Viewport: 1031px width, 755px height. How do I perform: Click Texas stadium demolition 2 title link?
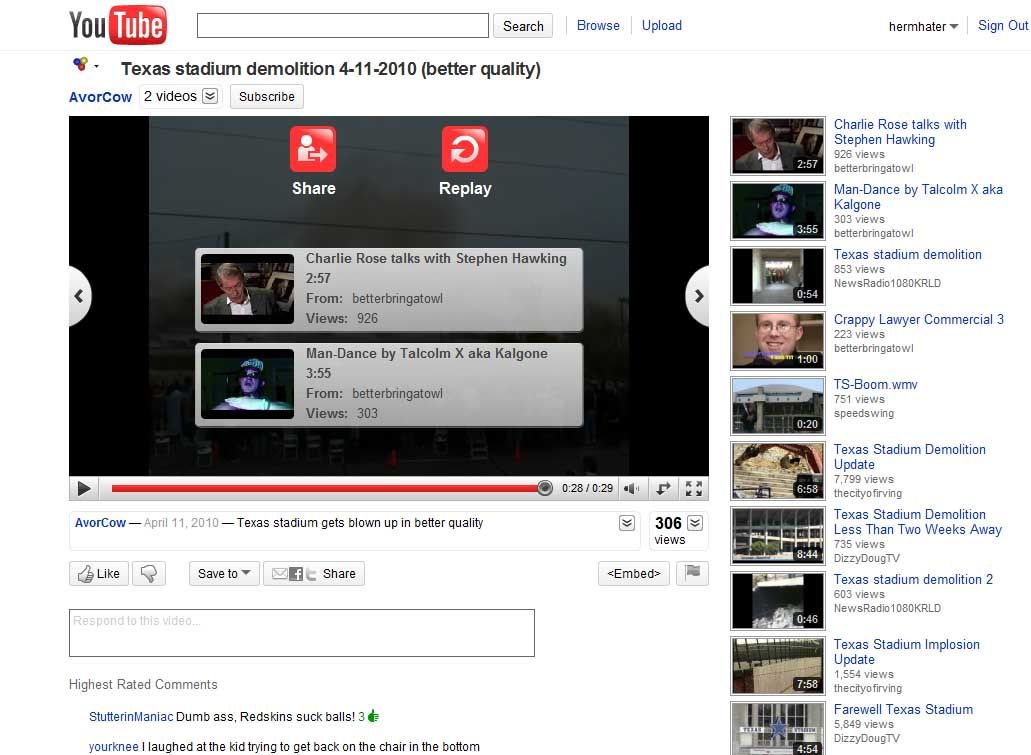[x=913, y=579]
